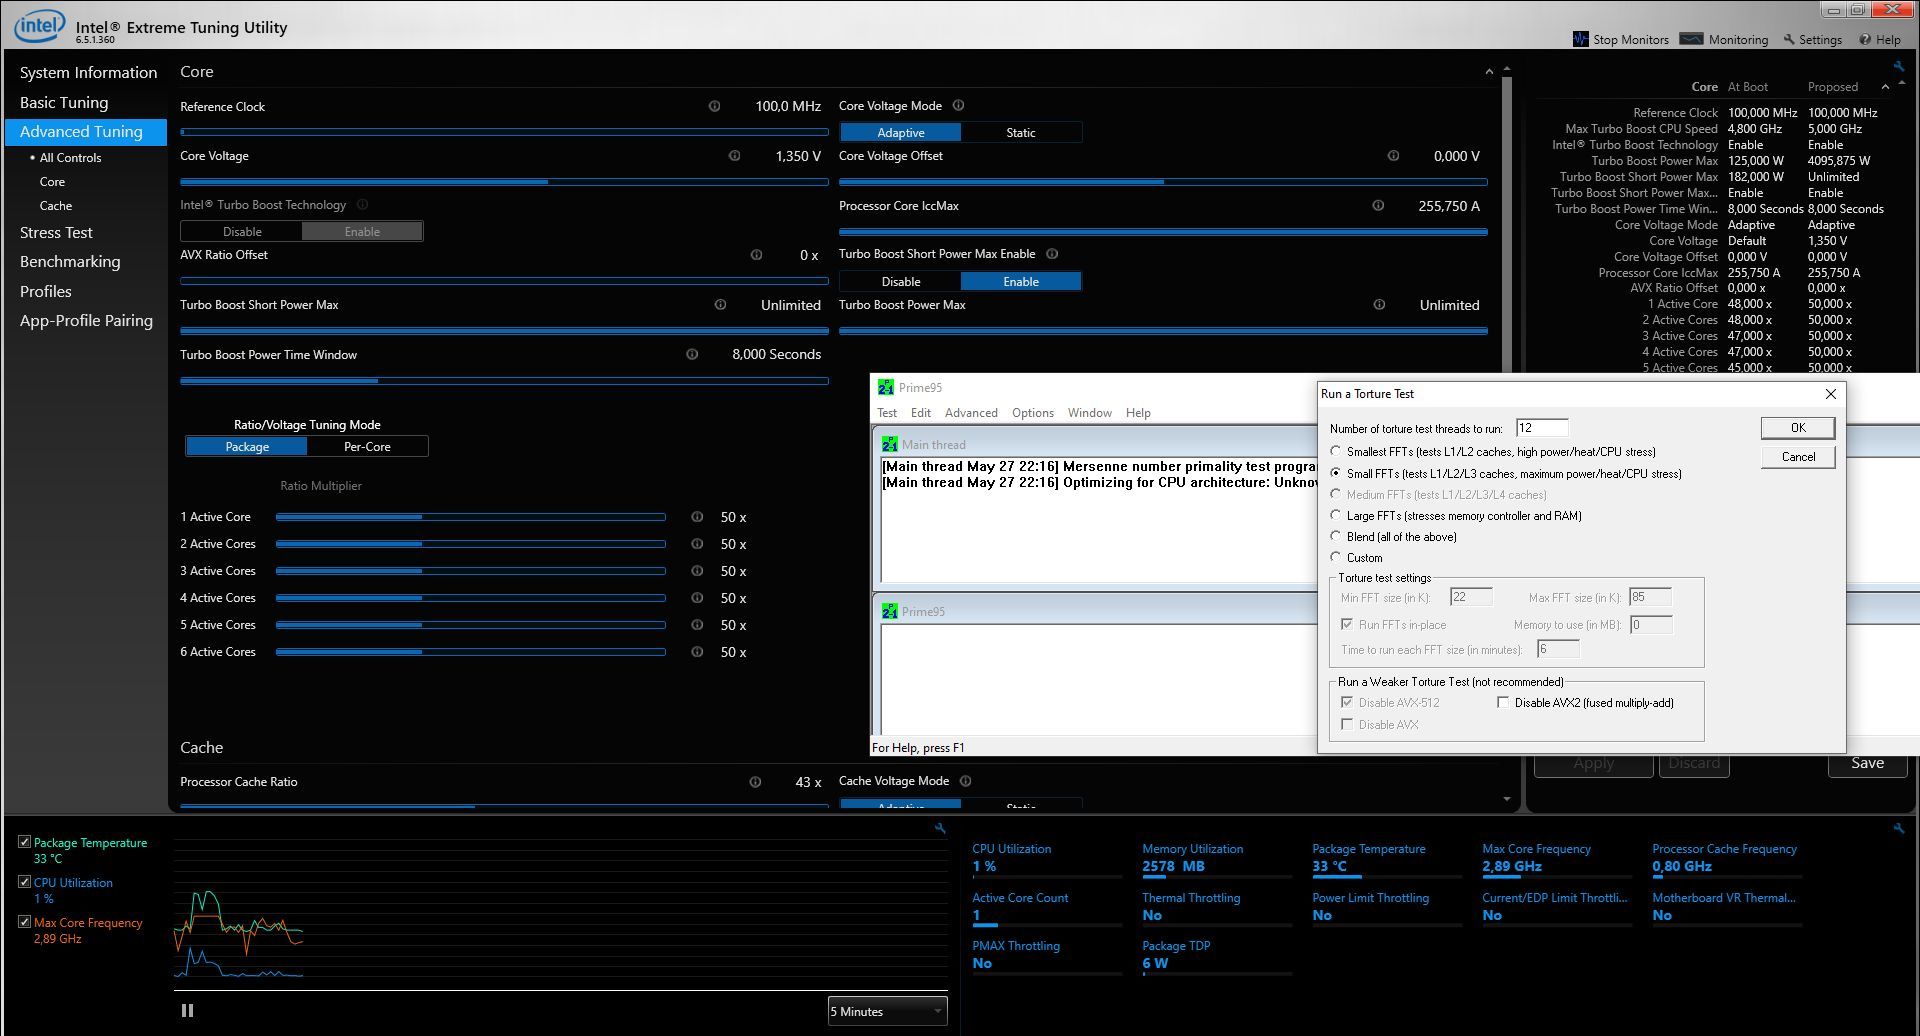Screen dimensions: 1920x1036
Task: Open the Advanced menu in Prime95
Action: pyautogui.click(x=971, y=413)
